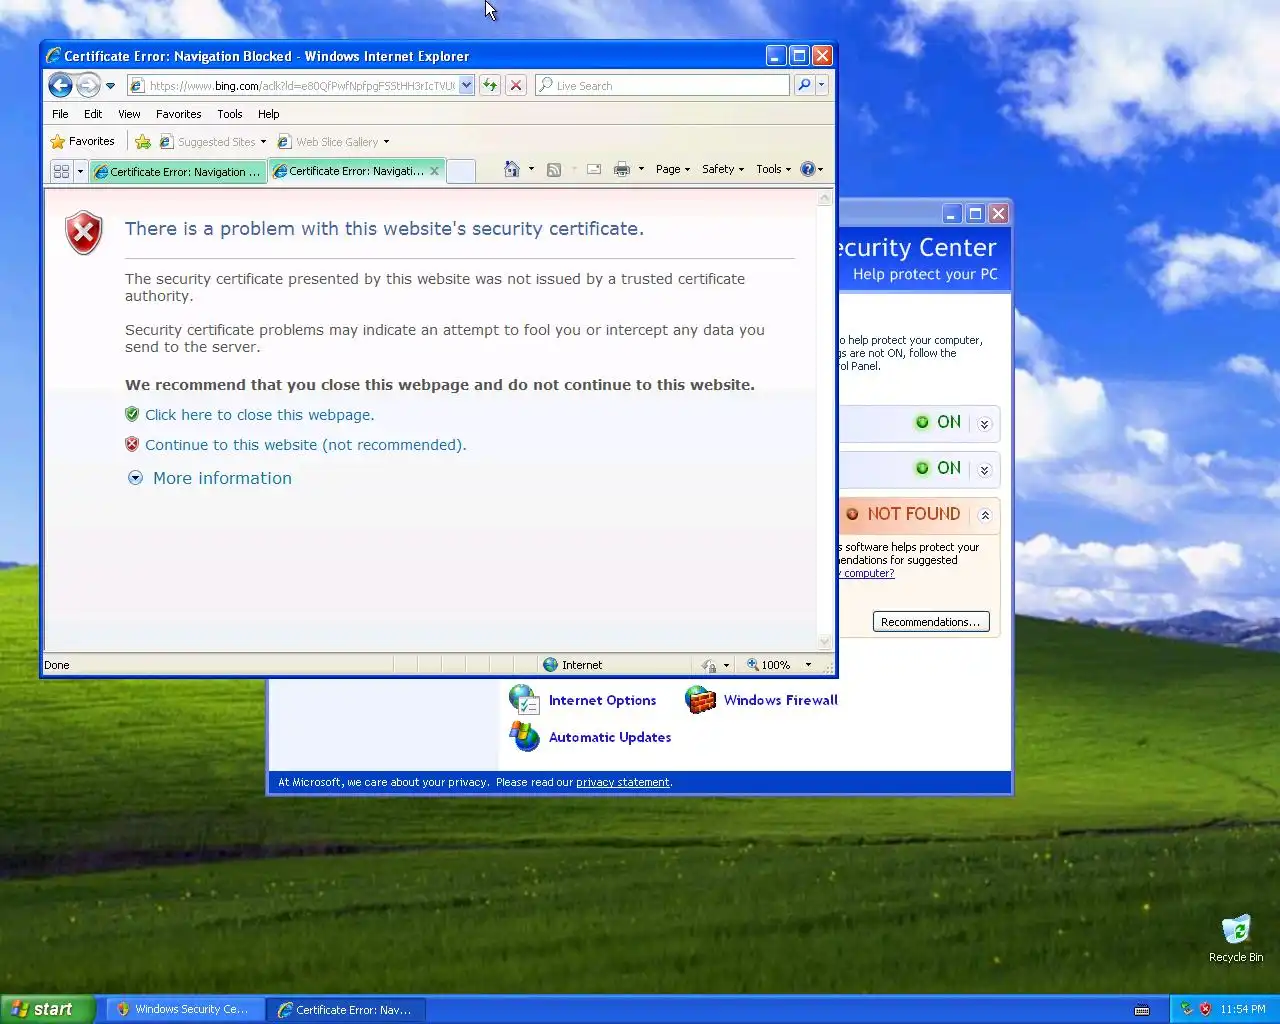Click the Read Mail envelope icon

pyautogui.click(x=593, y=169)
